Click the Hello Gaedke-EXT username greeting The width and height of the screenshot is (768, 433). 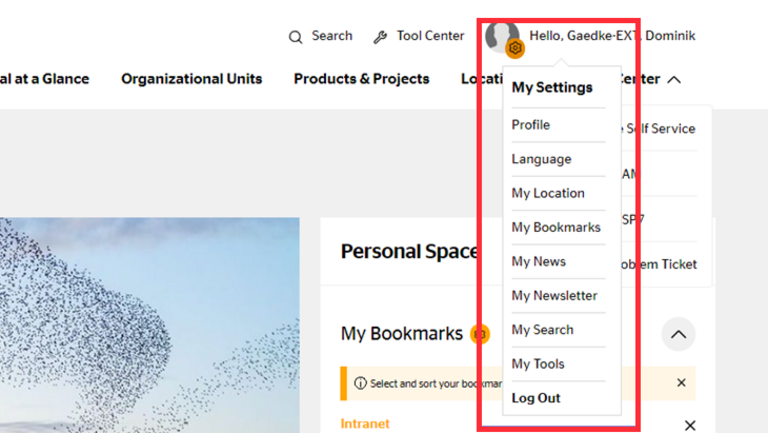(612, 36)
